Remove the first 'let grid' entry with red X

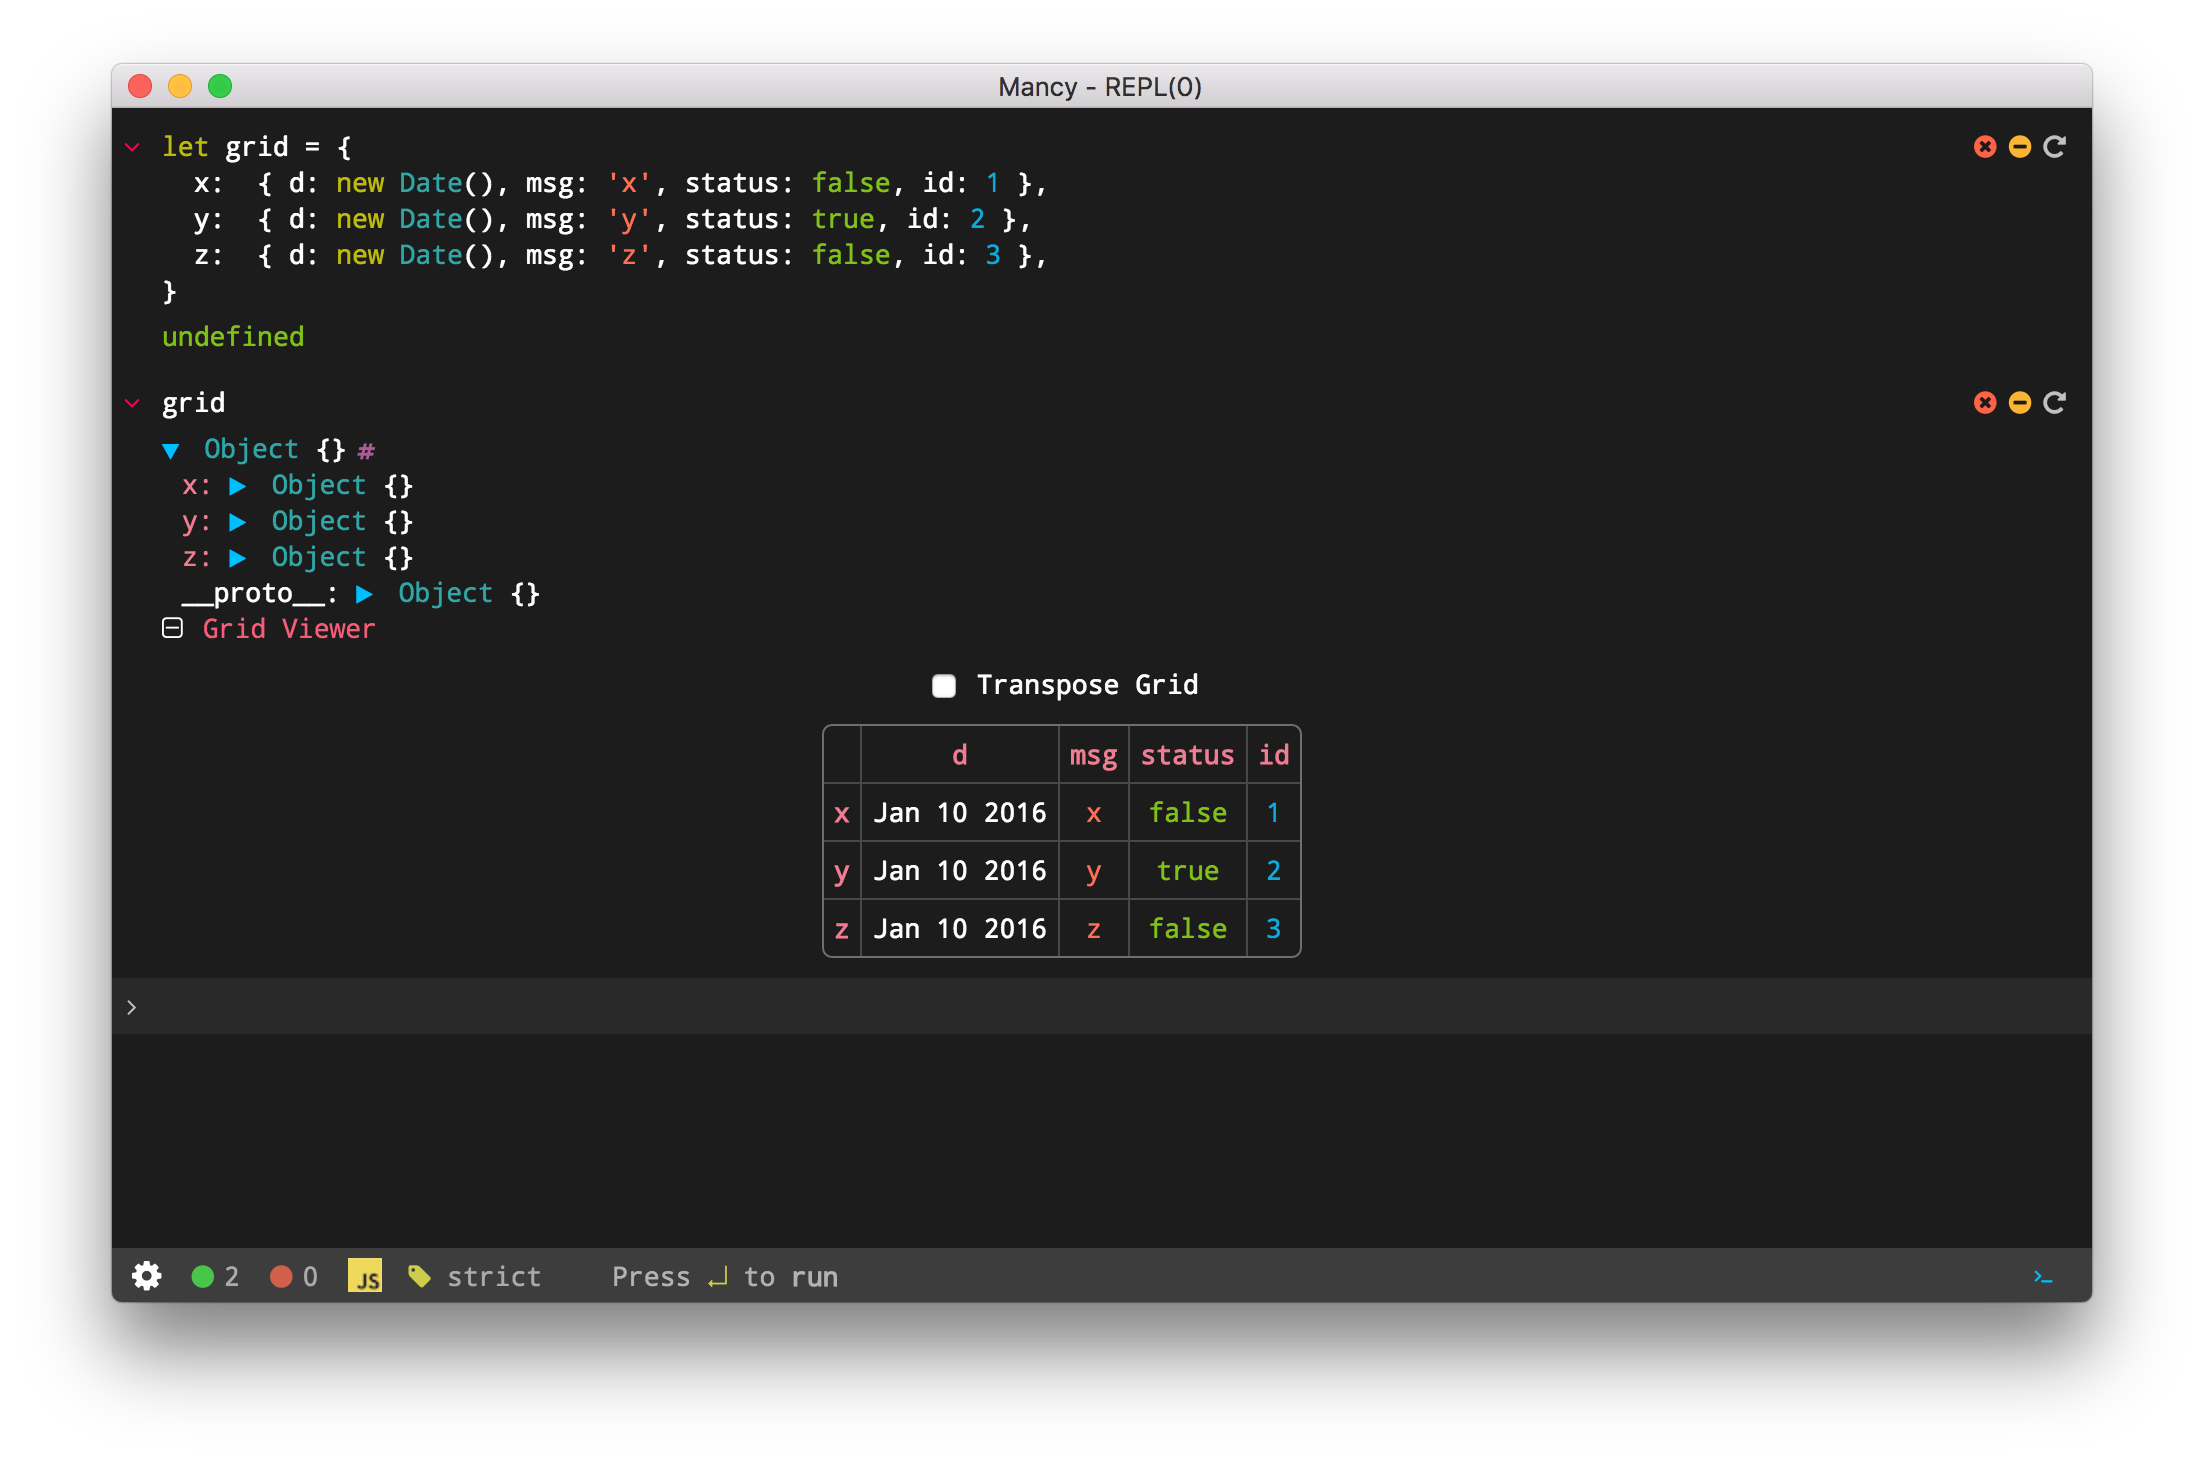(x=1985, y=147)
